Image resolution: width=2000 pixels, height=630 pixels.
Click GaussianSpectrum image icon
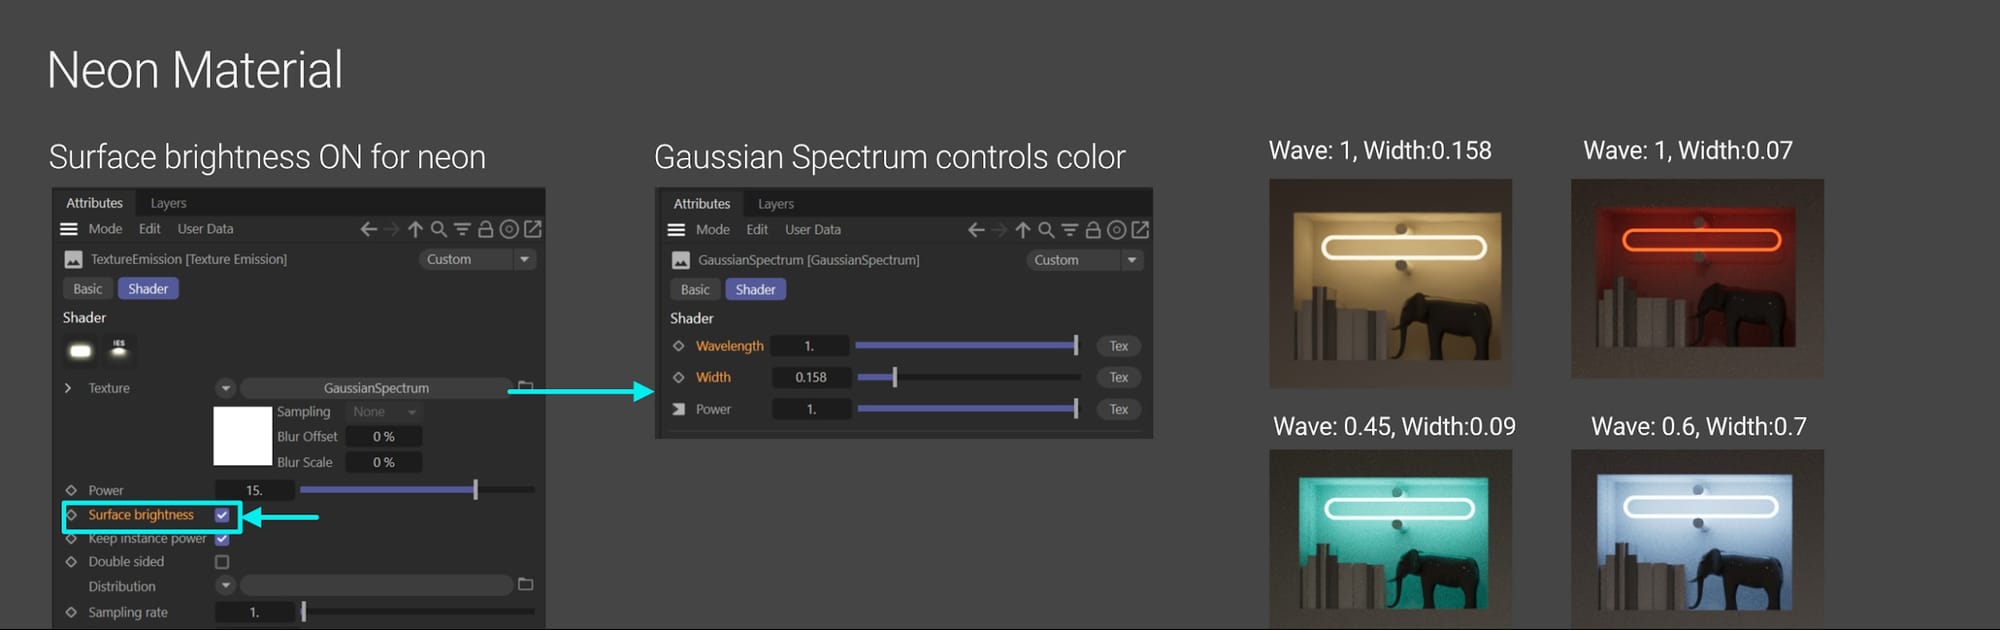click(x=680, y=260)
